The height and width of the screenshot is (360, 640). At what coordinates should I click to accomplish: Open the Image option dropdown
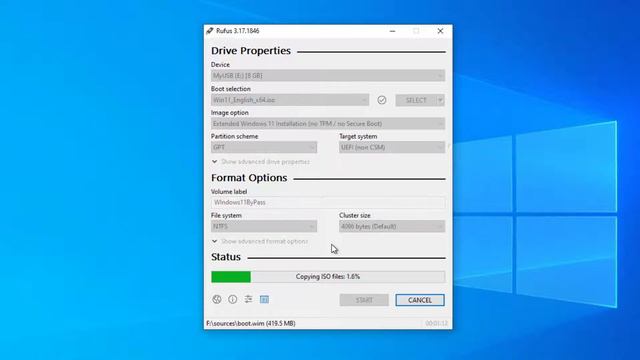pyautogui.click(x=328, y=124)
